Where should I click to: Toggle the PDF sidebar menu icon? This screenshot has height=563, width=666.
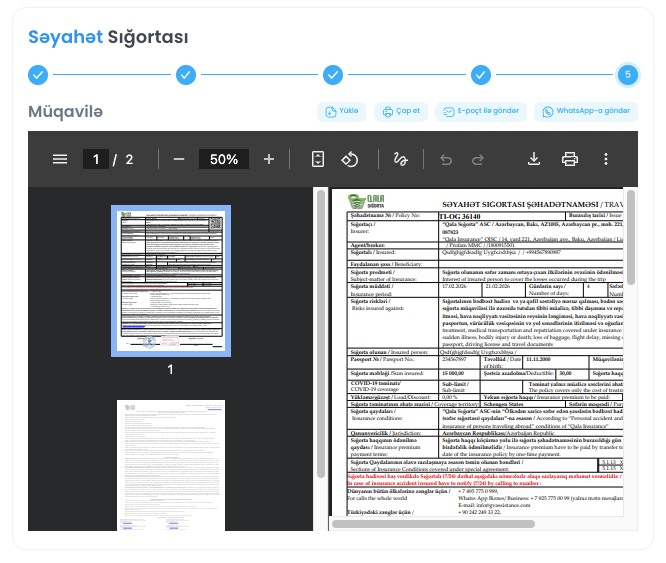(60, 159)
